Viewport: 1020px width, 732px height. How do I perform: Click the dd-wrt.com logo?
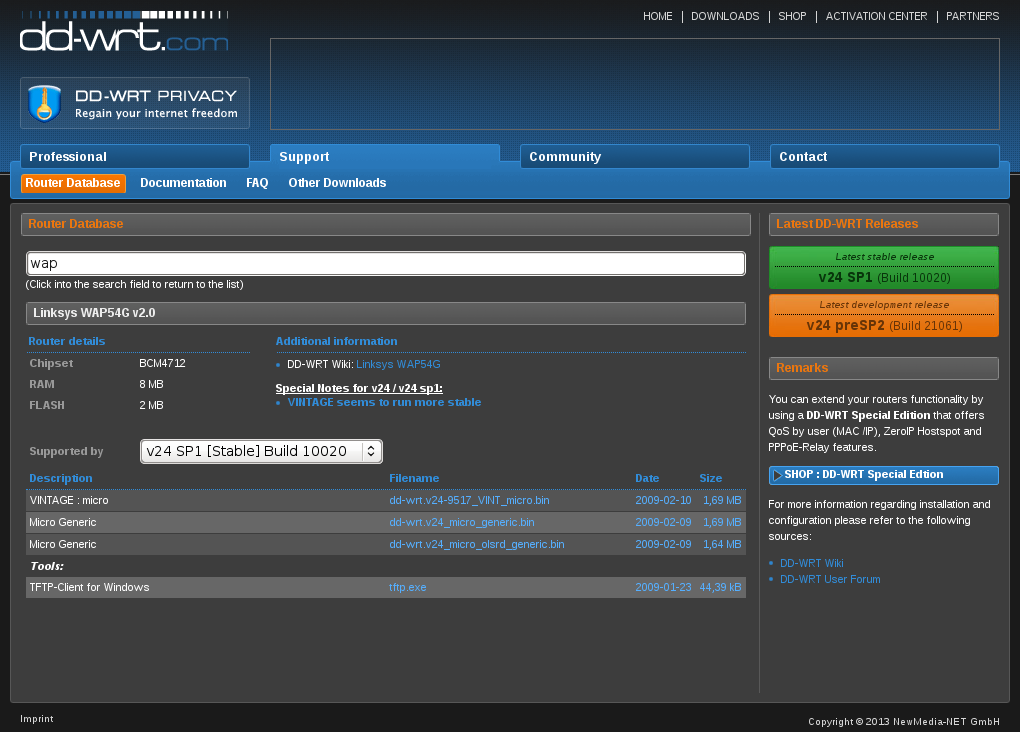click(x=124, y=32)
